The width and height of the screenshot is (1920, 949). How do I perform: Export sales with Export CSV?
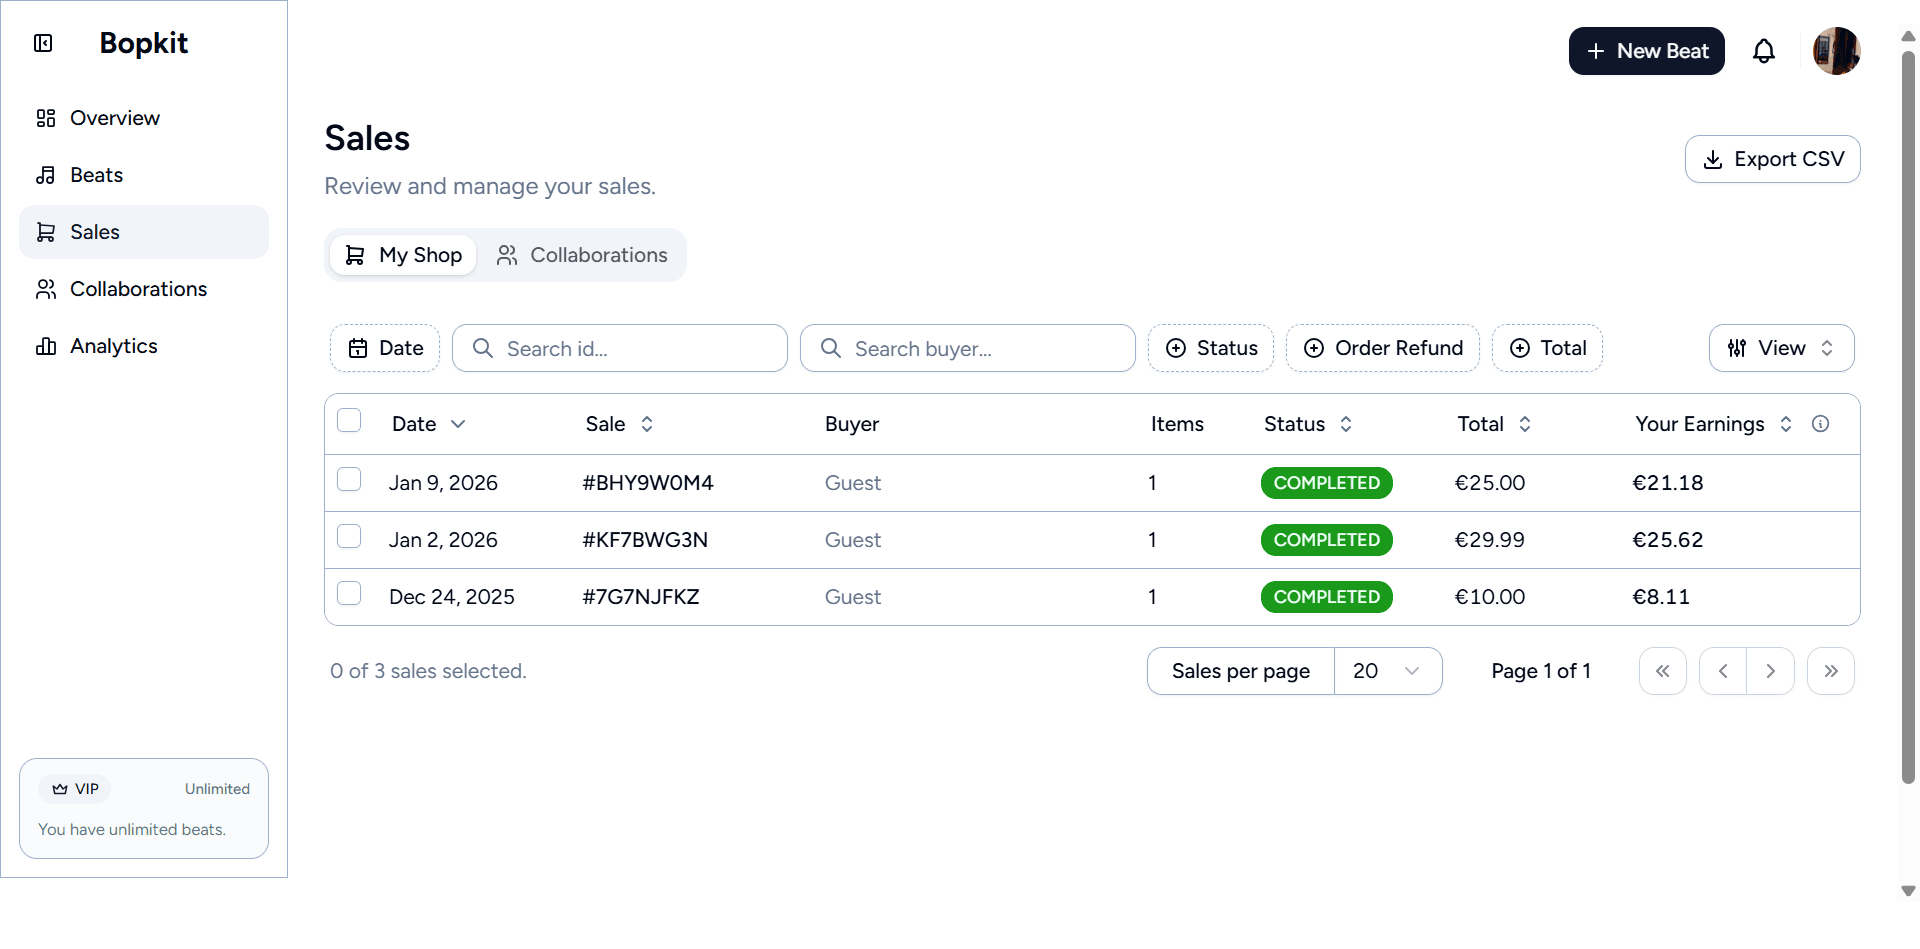[x=1772, y=158]
